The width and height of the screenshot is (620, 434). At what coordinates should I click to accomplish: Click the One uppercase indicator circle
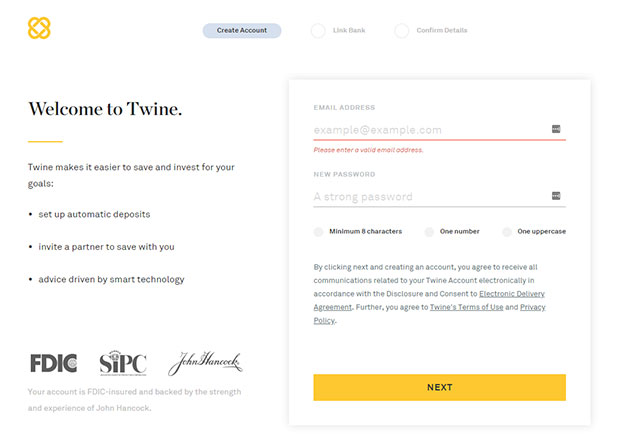click(507, 232)
